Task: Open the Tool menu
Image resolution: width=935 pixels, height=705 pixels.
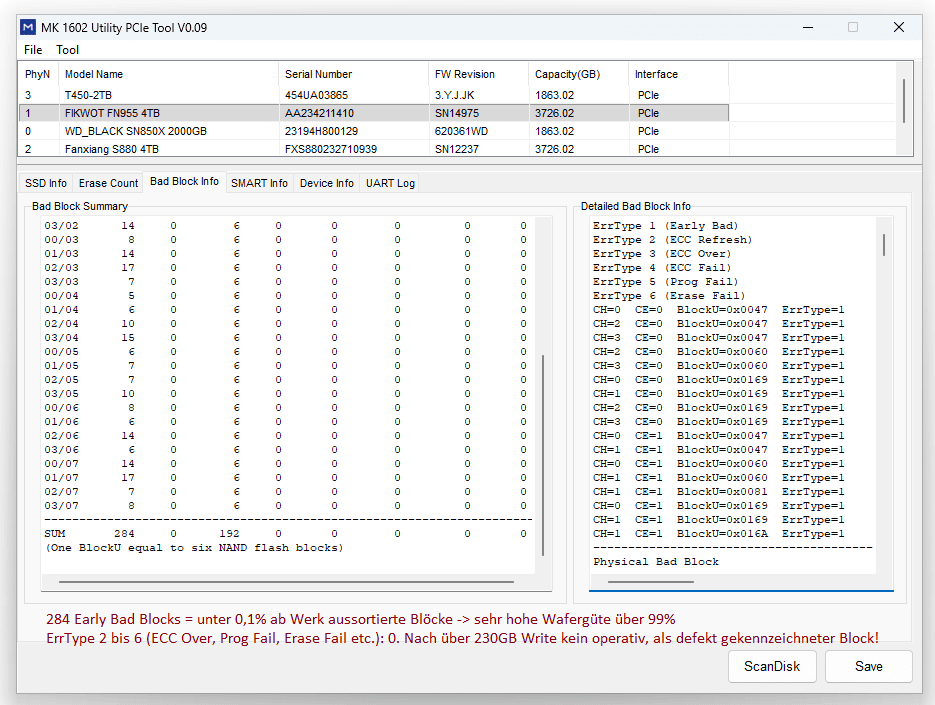Action: pyautogui.click(x=67, y=50)
